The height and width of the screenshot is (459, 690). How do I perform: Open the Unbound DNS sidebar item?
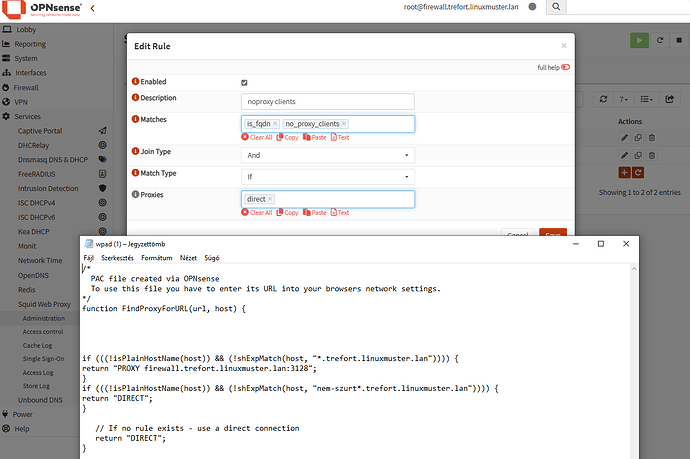[x=40, y=400]
